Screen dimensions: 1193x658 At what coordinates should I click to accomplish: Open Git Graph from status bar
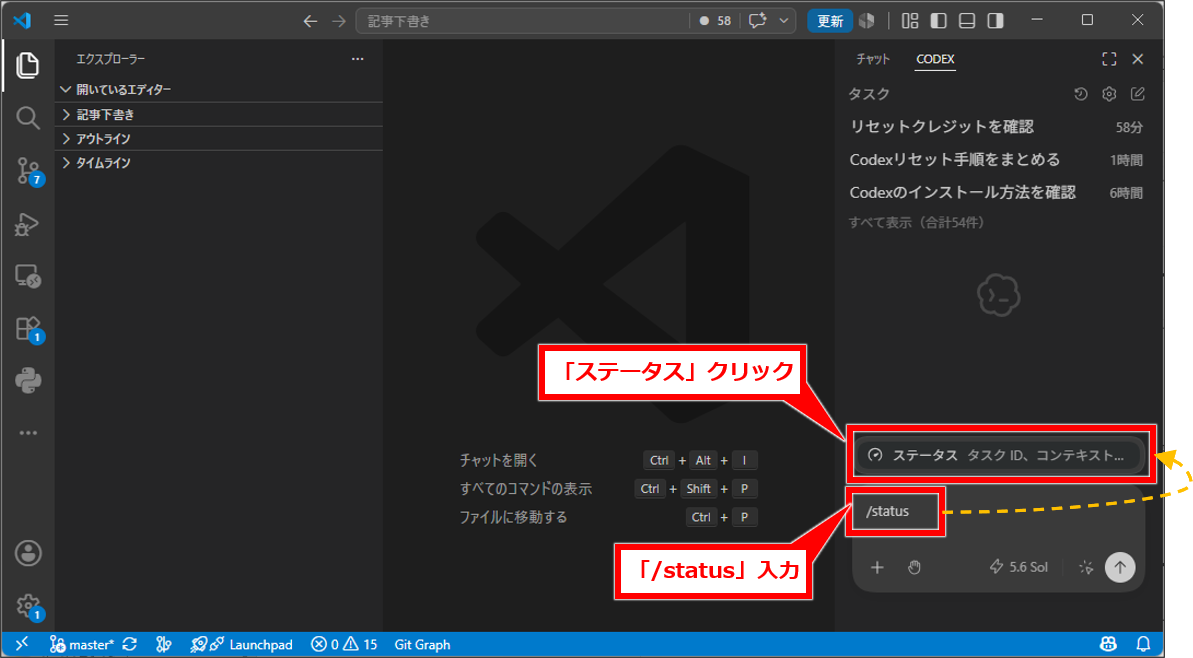coord(422,644)
